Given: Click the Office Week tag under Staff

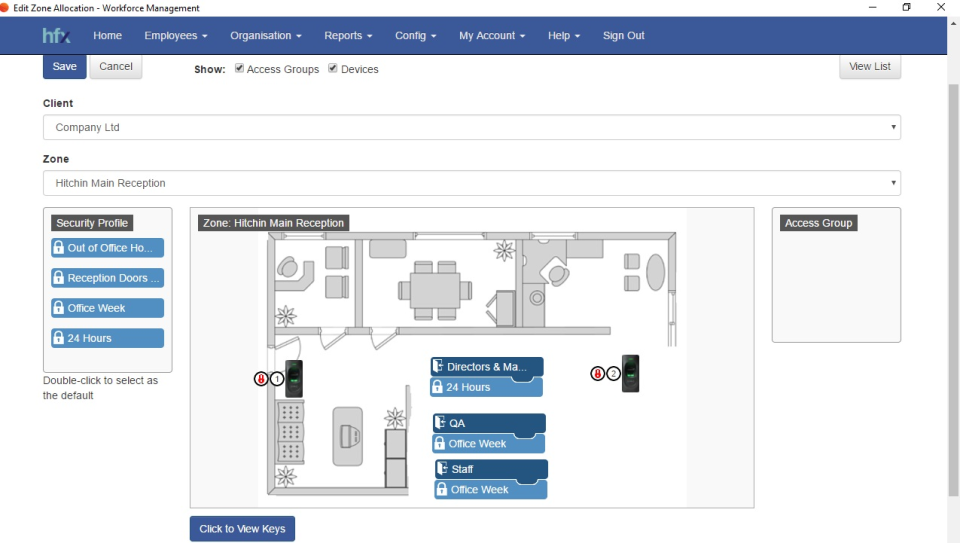Looking at the screenshot, I should click(x=491, y=490).
